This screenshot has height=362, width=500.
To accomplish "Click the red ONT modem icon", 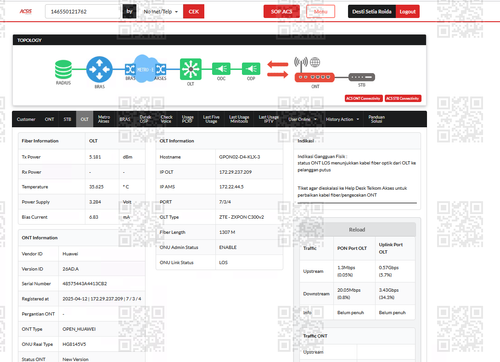I will coord(314,77).
